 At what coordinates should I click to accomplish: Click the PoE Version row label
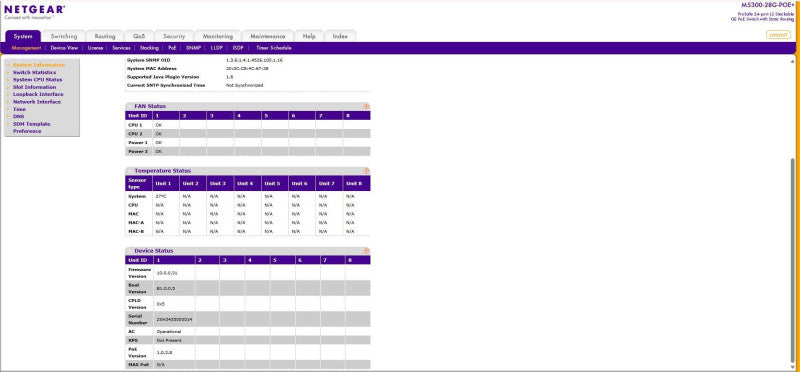tap(138, 353)
